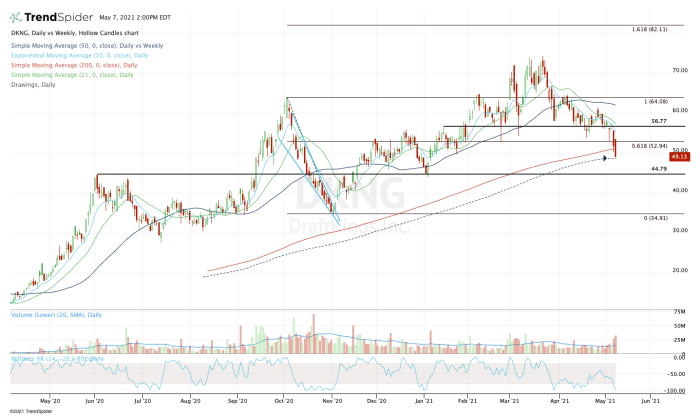
Task: Click the 25M volume axis label
Action: (680, 340)
